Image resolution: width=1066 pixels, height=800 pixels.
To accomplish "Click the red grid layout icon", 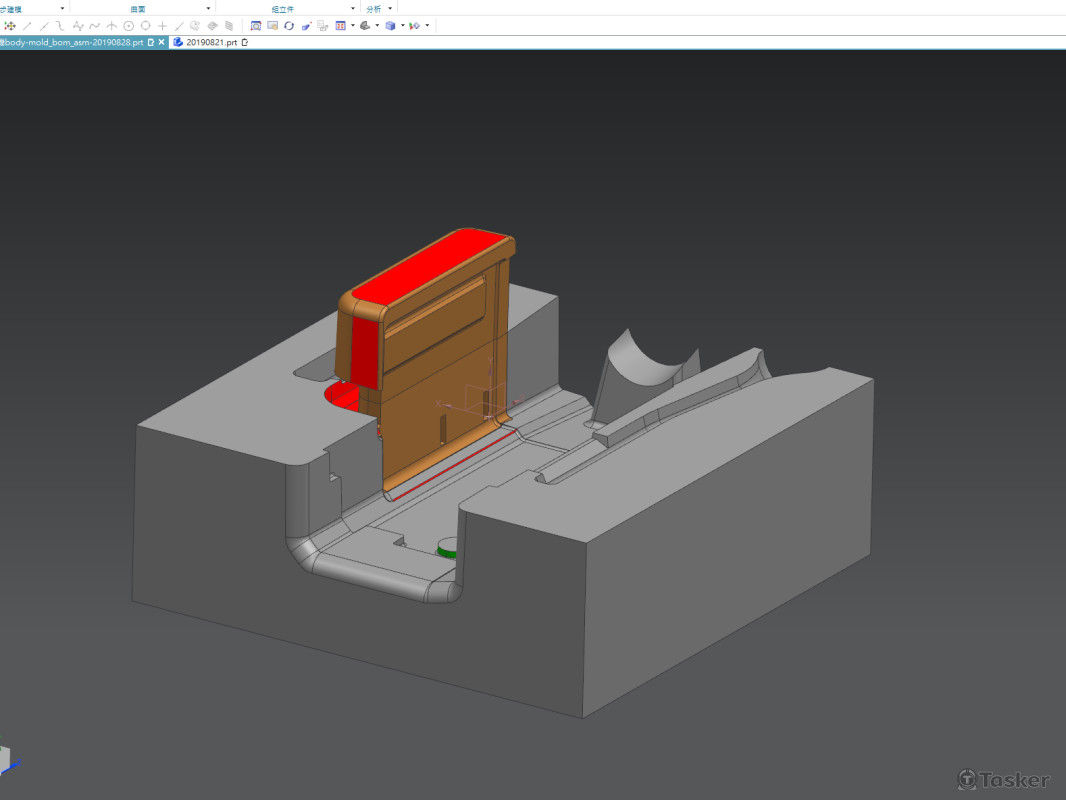I will (340, 26).
